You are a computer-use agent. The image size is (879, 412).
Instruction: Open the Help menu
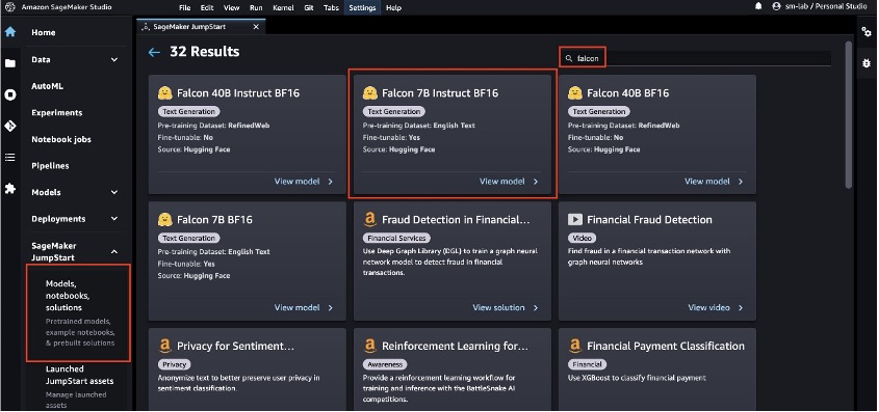click(394, 8)
